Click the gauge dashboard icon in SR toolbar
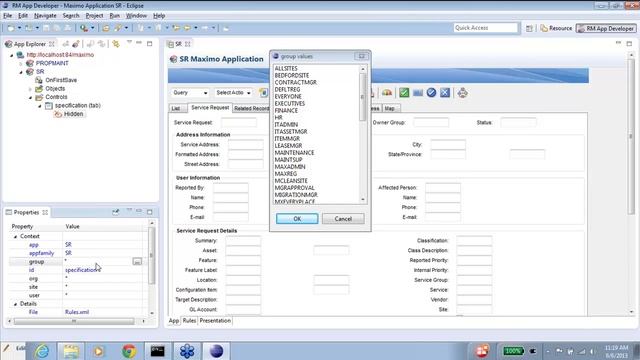 387,93
